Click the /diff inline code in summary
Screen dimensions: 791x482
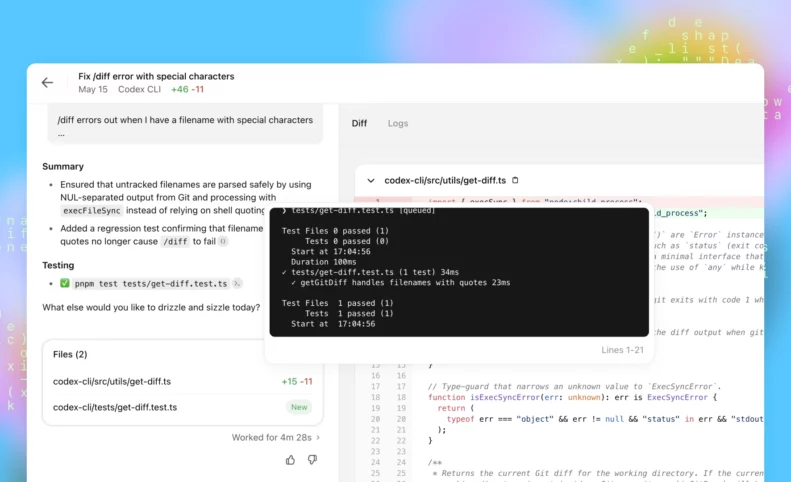tap(175, 242)
